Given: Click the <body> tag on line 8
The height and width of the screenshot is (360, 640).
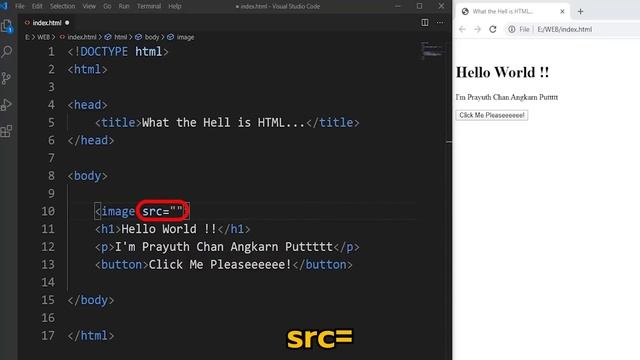Looking at the screenshot, I should (87, 176).
